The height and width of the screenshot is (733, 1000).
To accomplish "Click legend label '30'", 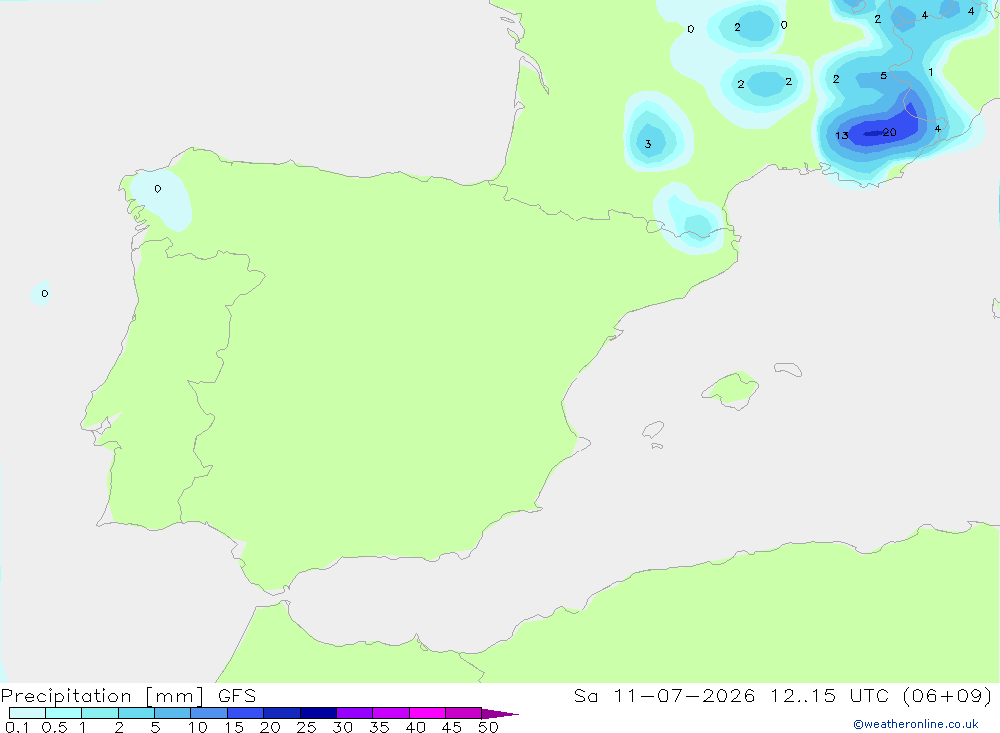I will tap(343, 727).
